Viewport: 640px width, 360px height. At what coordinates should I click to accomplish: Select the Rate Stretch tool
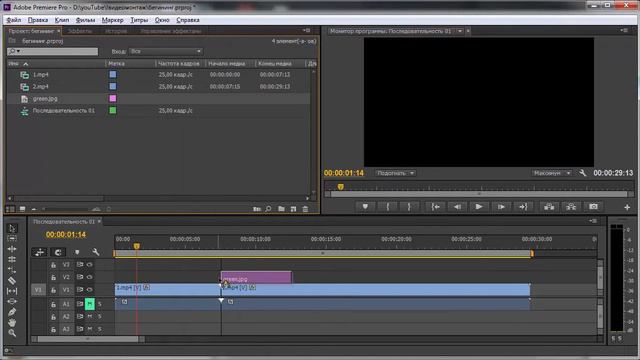pos(12,270)
